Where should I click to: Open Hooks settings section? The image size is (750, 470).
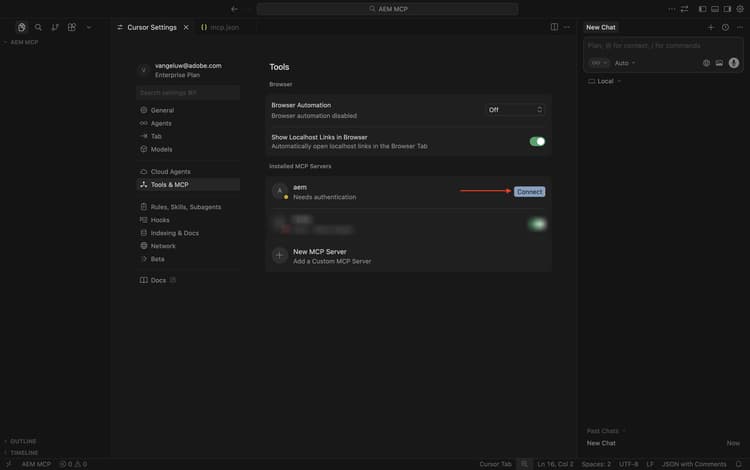coord(188,220)
